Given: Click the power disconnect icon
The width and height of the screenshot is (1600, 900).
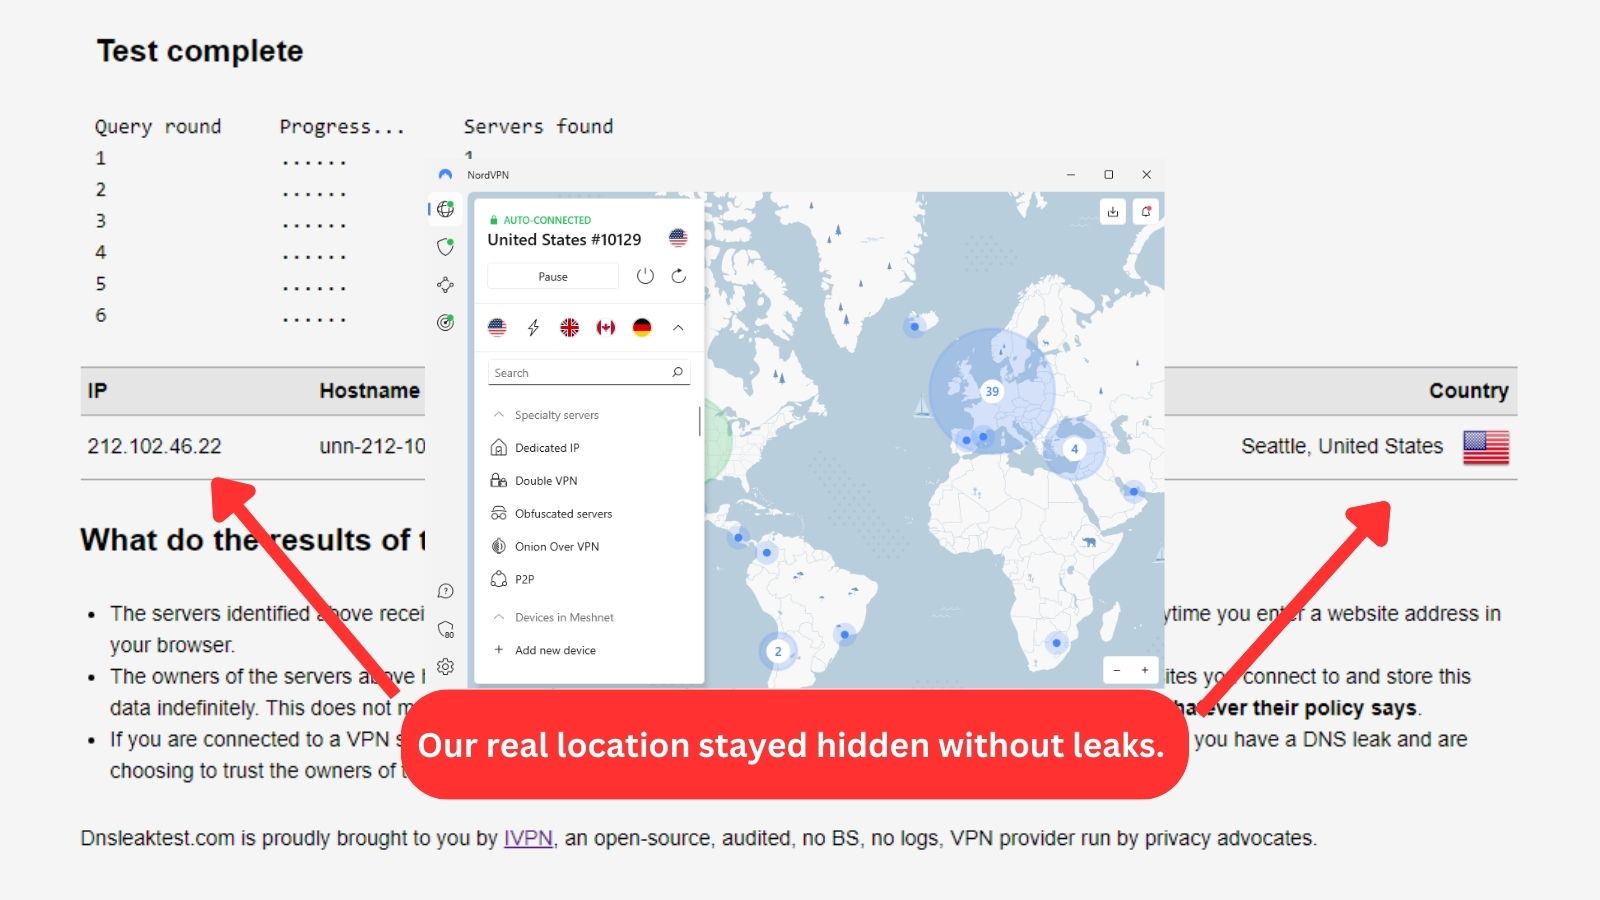Looking at the screenshot, I should pyautogui.click(x=645, y=276).
